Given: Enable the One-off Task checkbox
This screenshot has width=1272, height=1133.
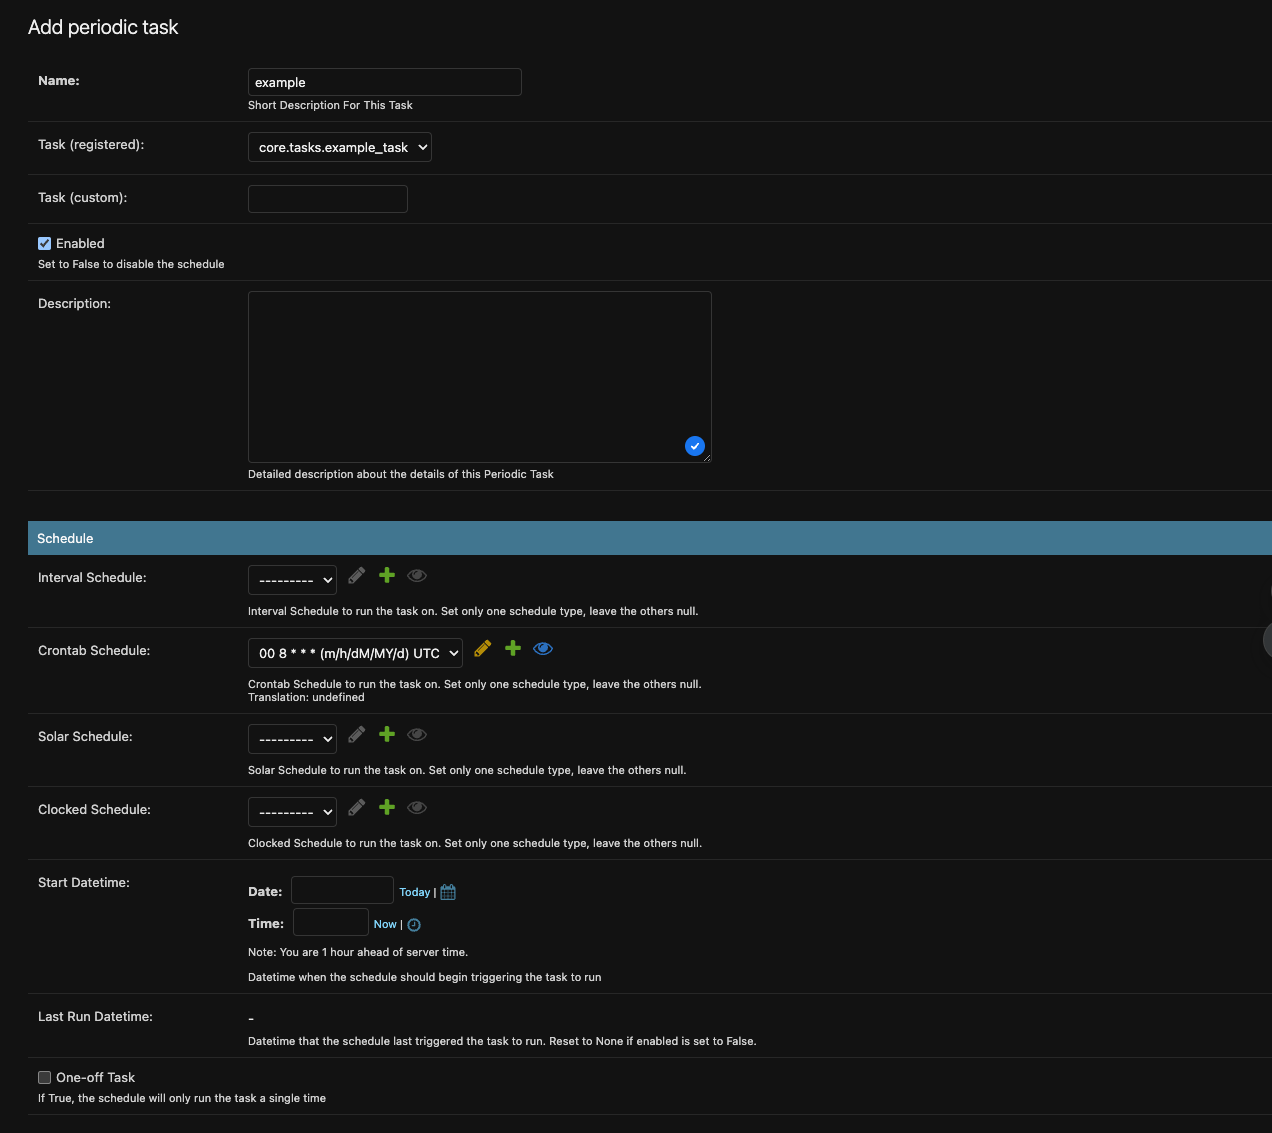Looking at the screenshot, I should click(x=45, y=1077).
